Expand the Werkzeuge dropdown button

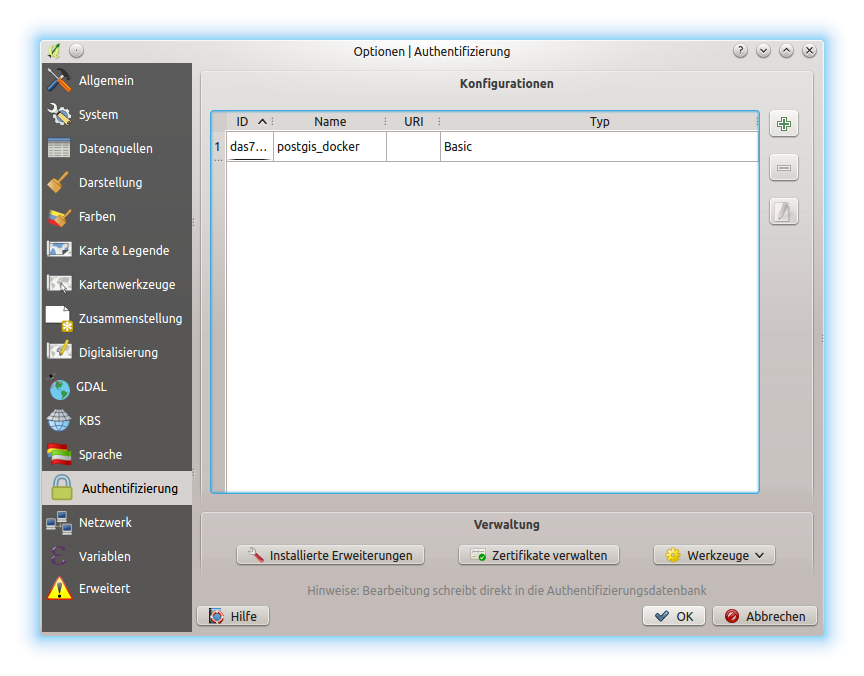714,555
